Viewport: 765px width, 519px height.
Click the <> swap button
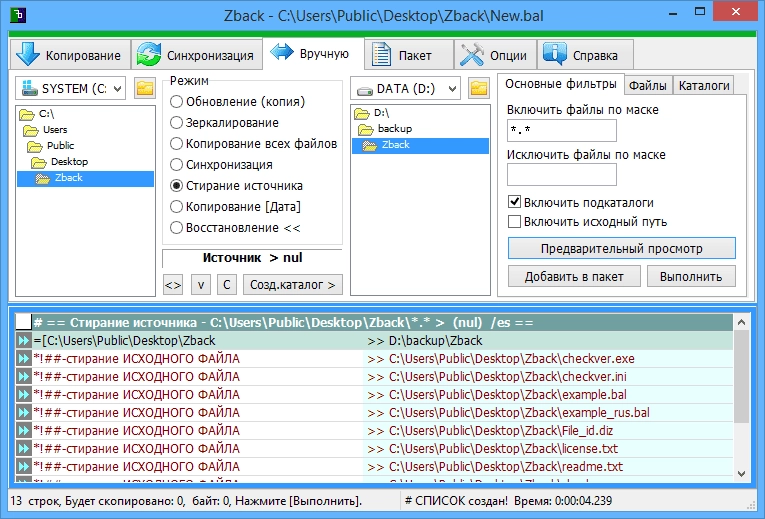coord(173,284)
